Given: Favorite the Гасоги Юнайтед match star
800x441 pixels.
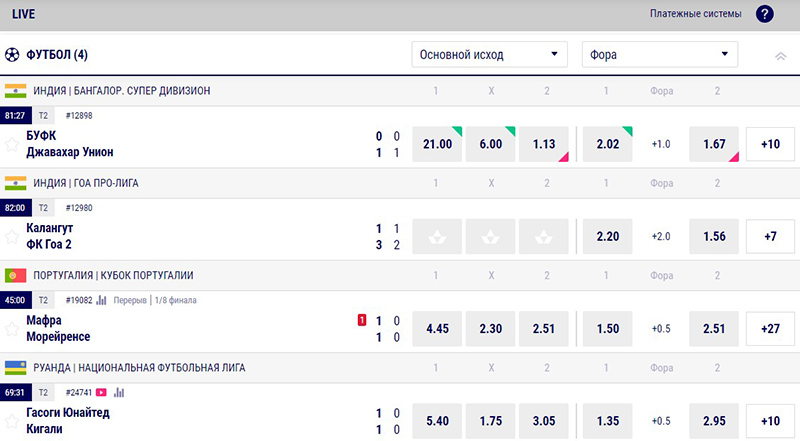Looking at the screenshot, I should 13,421.
